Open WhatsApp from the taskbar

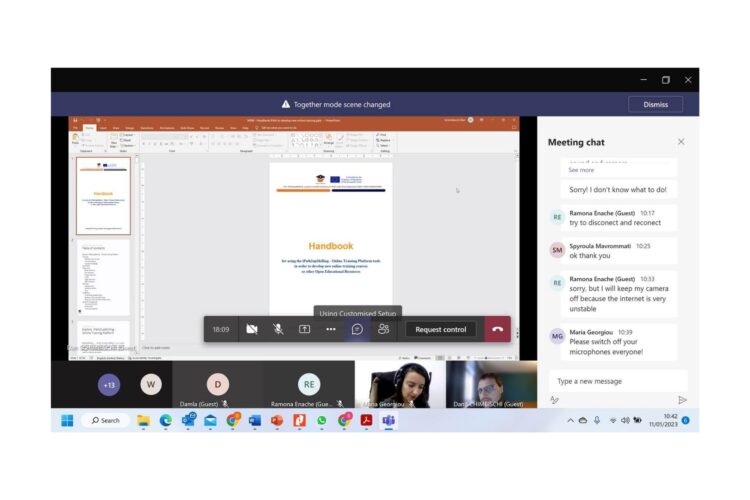point(322,421)
